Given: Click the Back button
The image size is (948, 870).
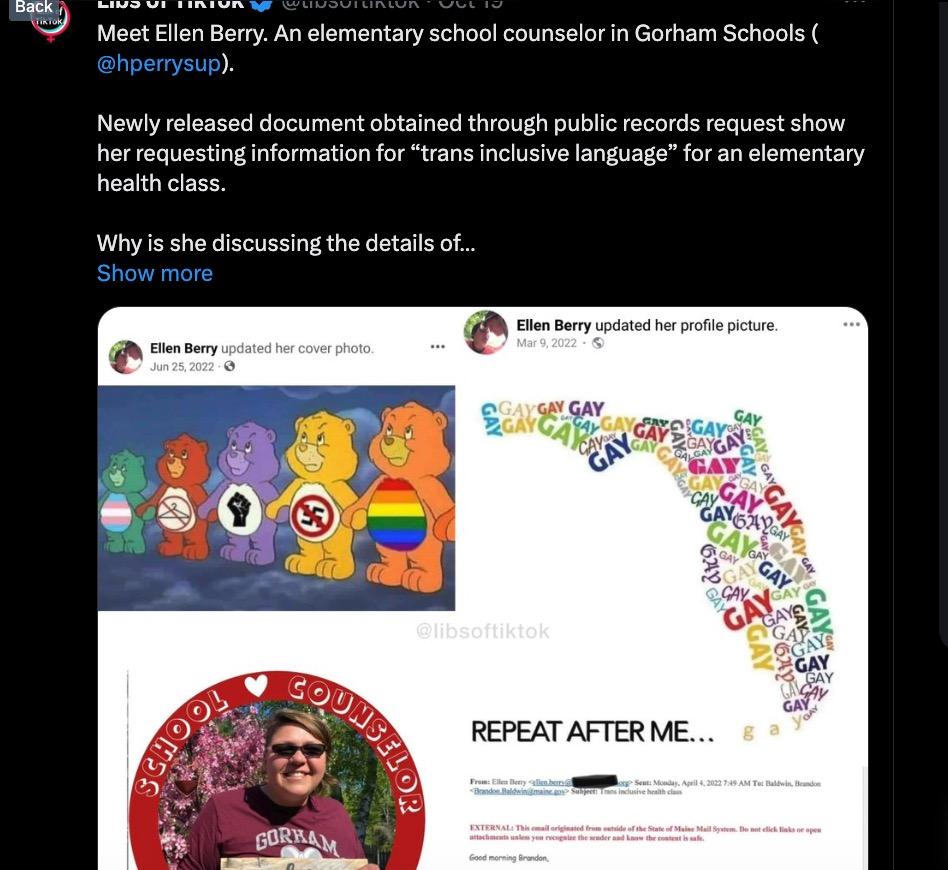Looking at the screenshot, I should (33, 8).
